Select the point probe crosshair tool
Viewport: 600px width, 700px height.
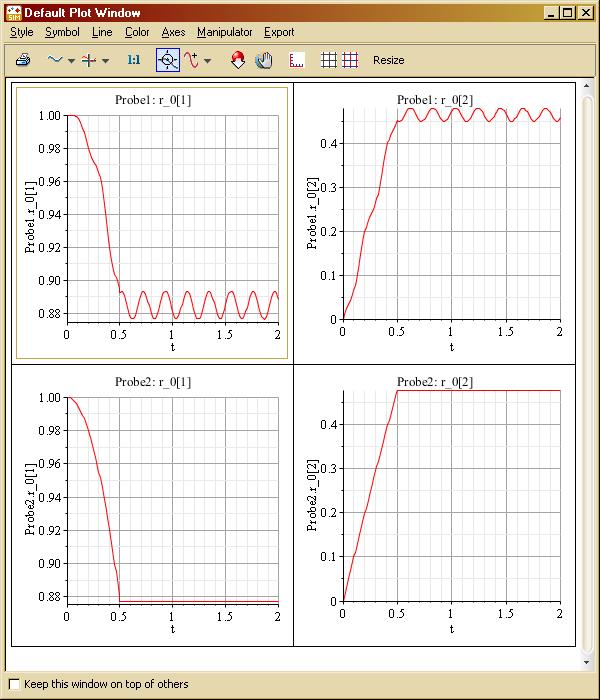[x=168, y=60]
